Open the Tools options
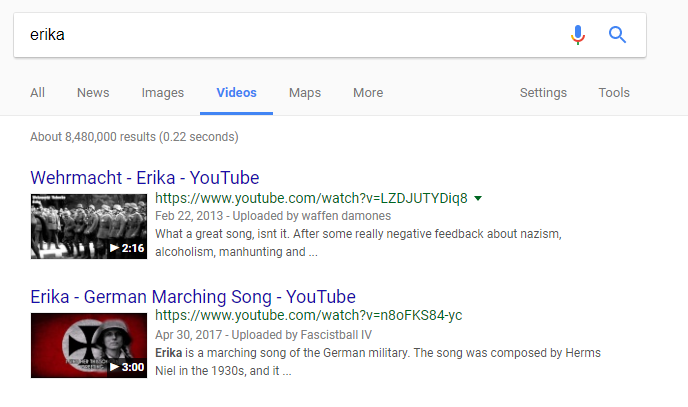This screenshot has height=407, width=688. tap(614, 93)
